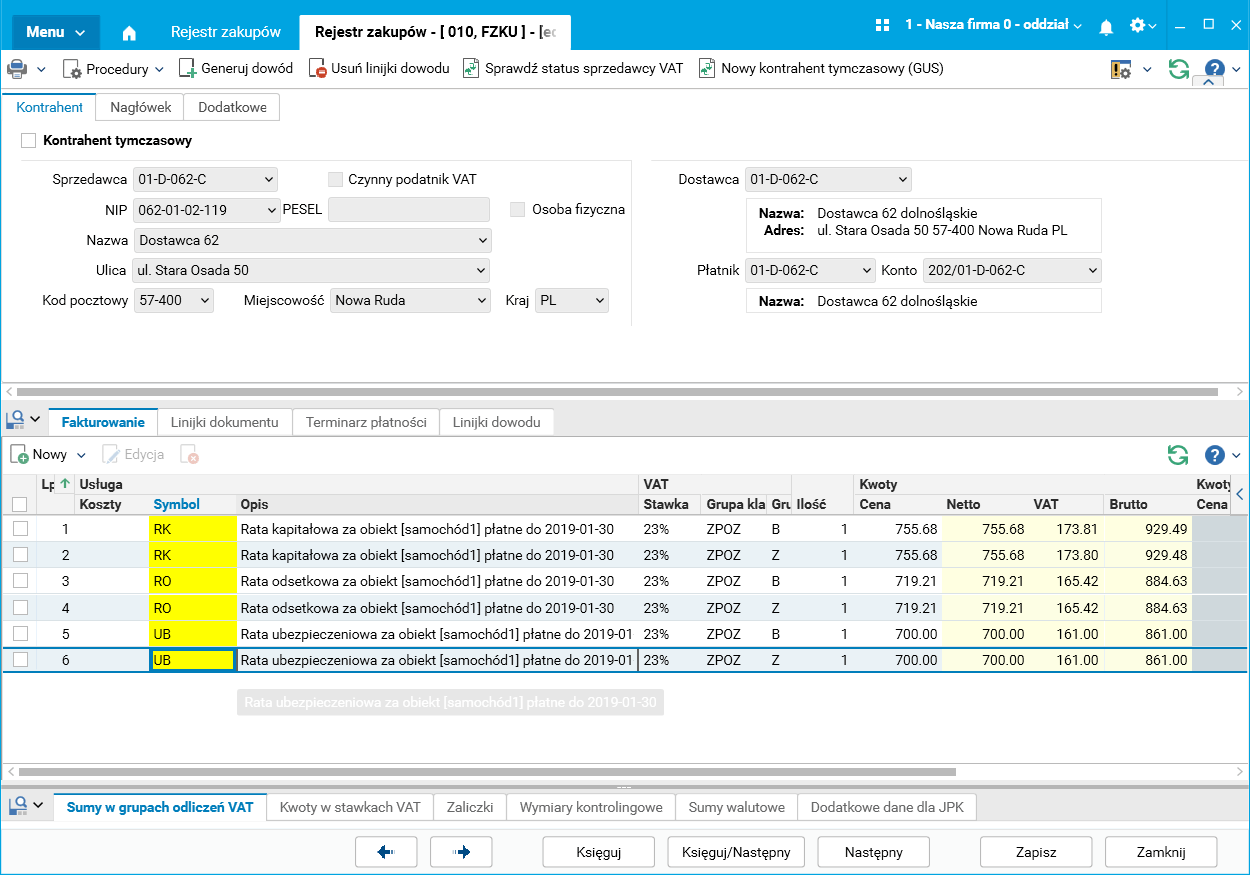1250x875 pixels.
Task: Check seller VAT status (Sprawdź status sprzedawcy VAT)
Action: tap(573, 69)
